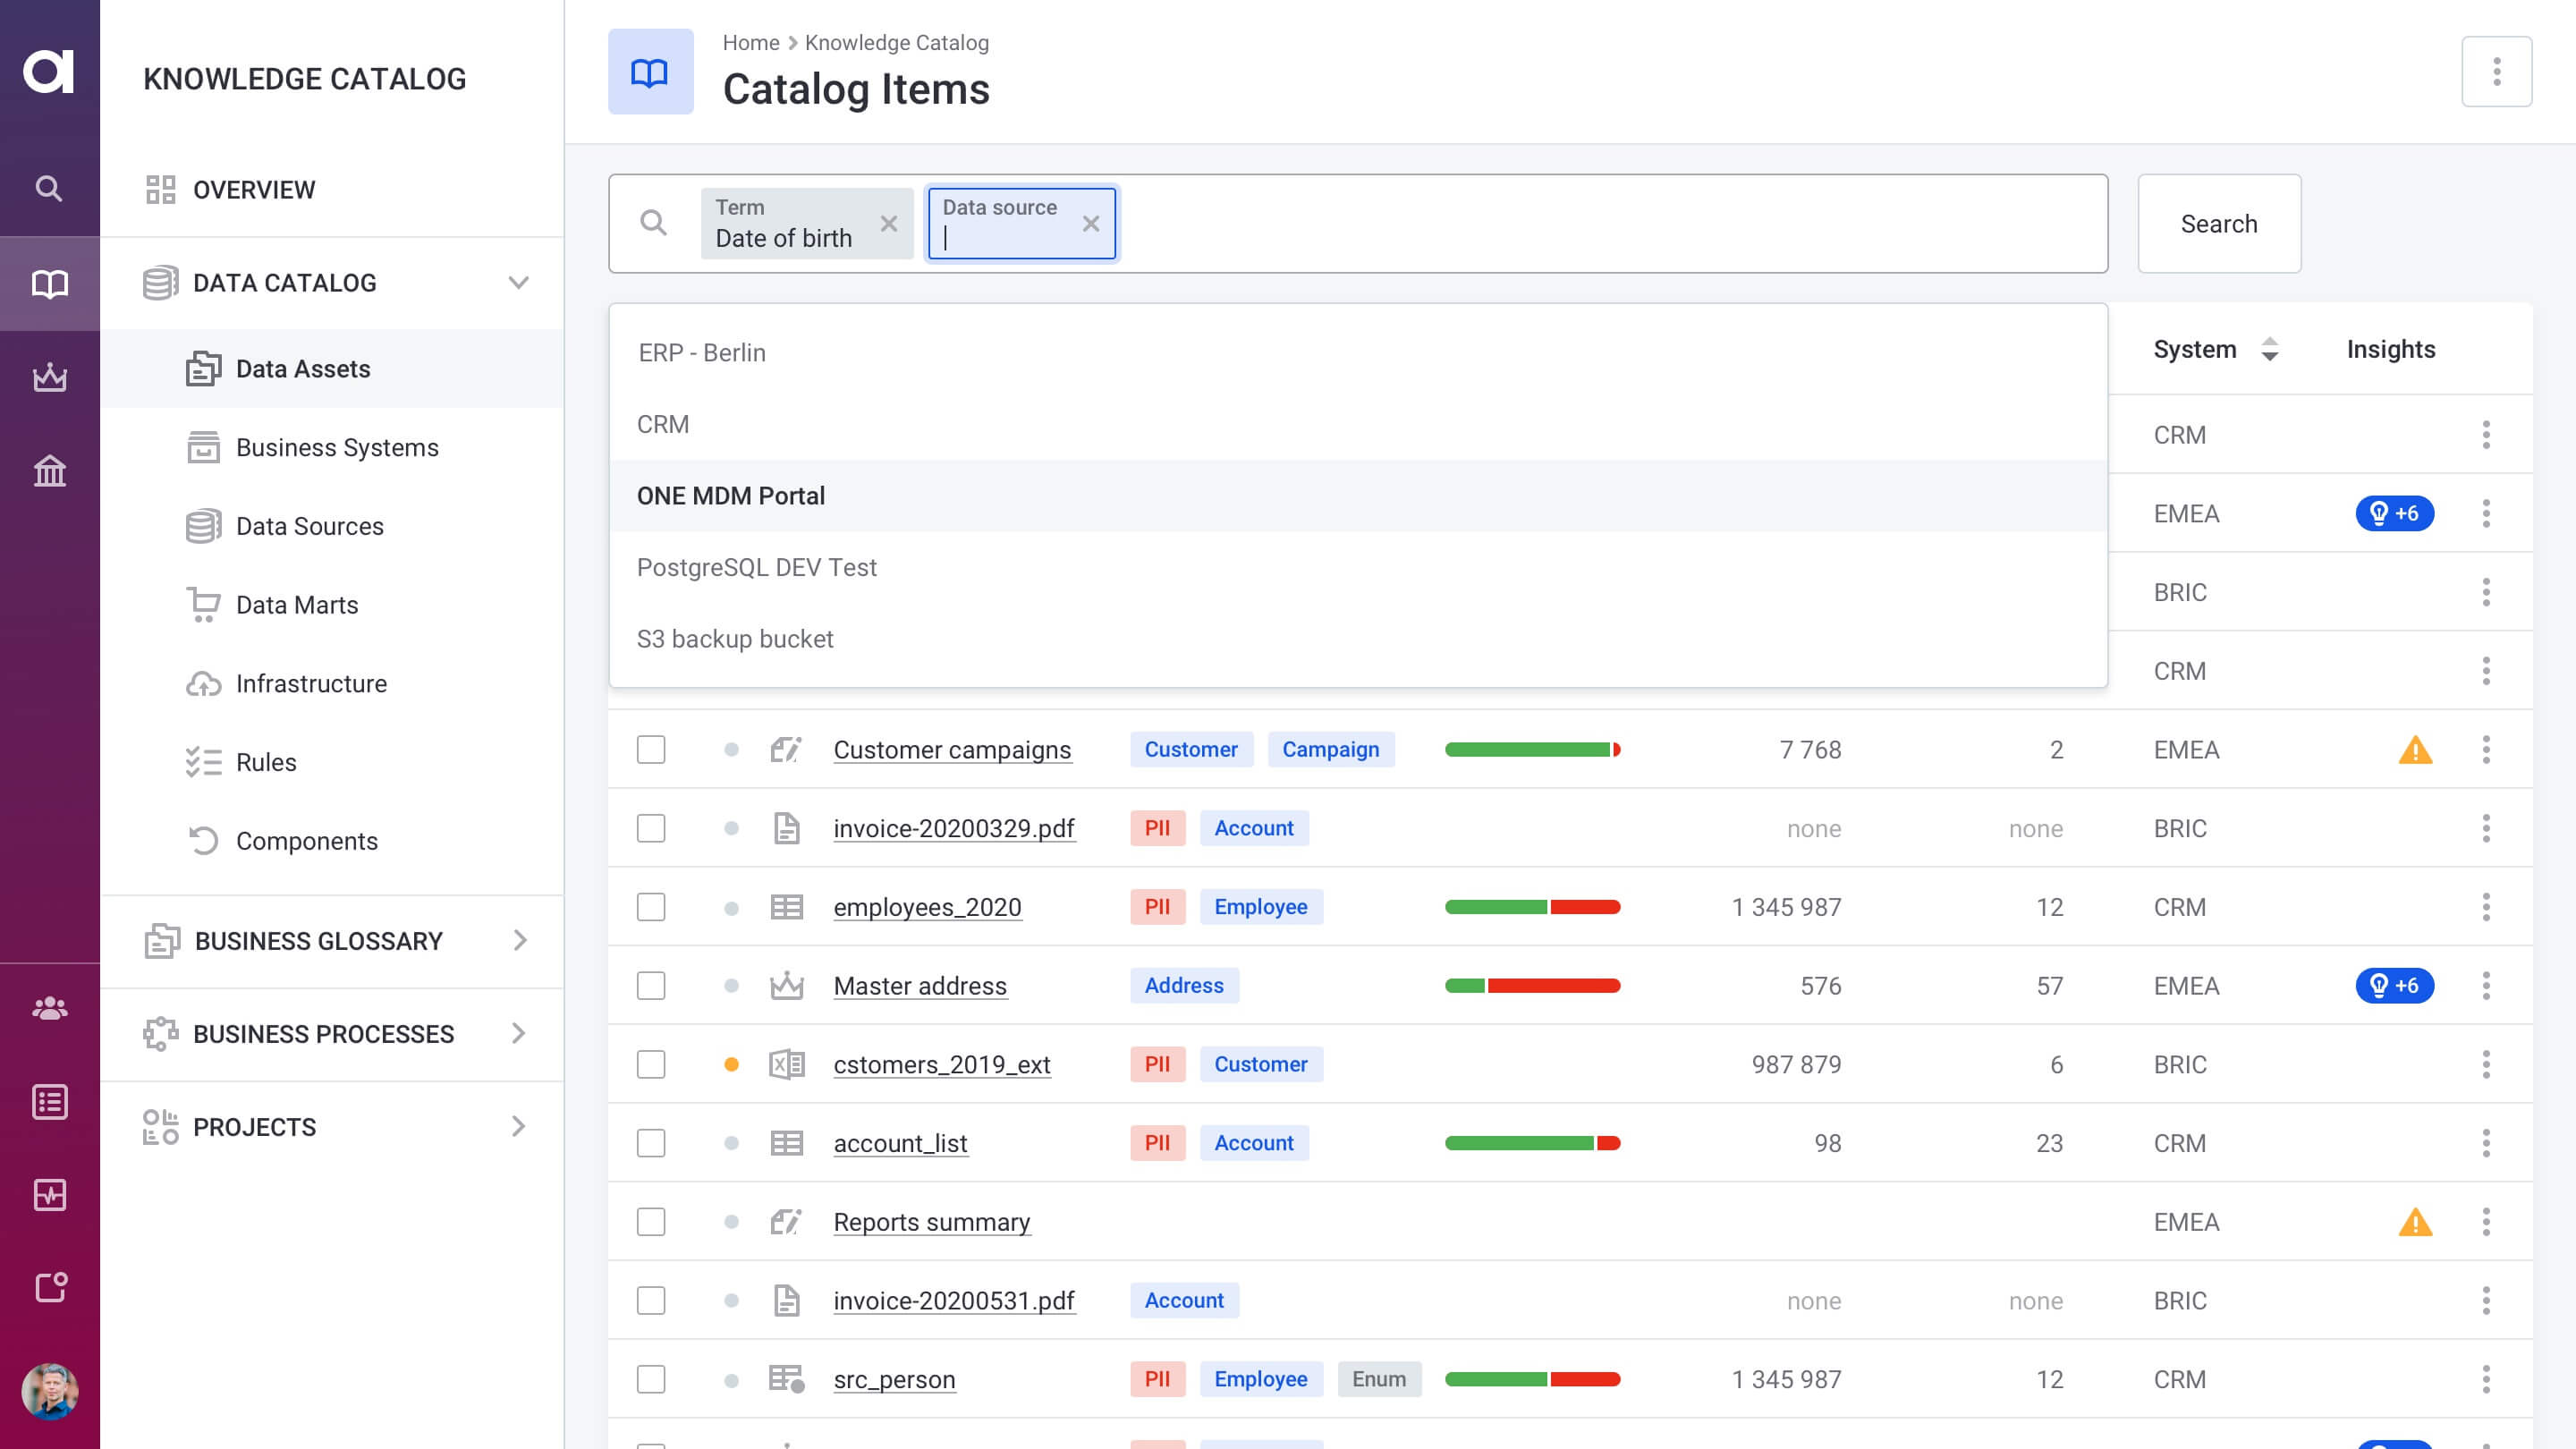Click warning icon on Customer campaigns row
2576x1449 pixels.
pyautogui.click(x=2414, y=750)
